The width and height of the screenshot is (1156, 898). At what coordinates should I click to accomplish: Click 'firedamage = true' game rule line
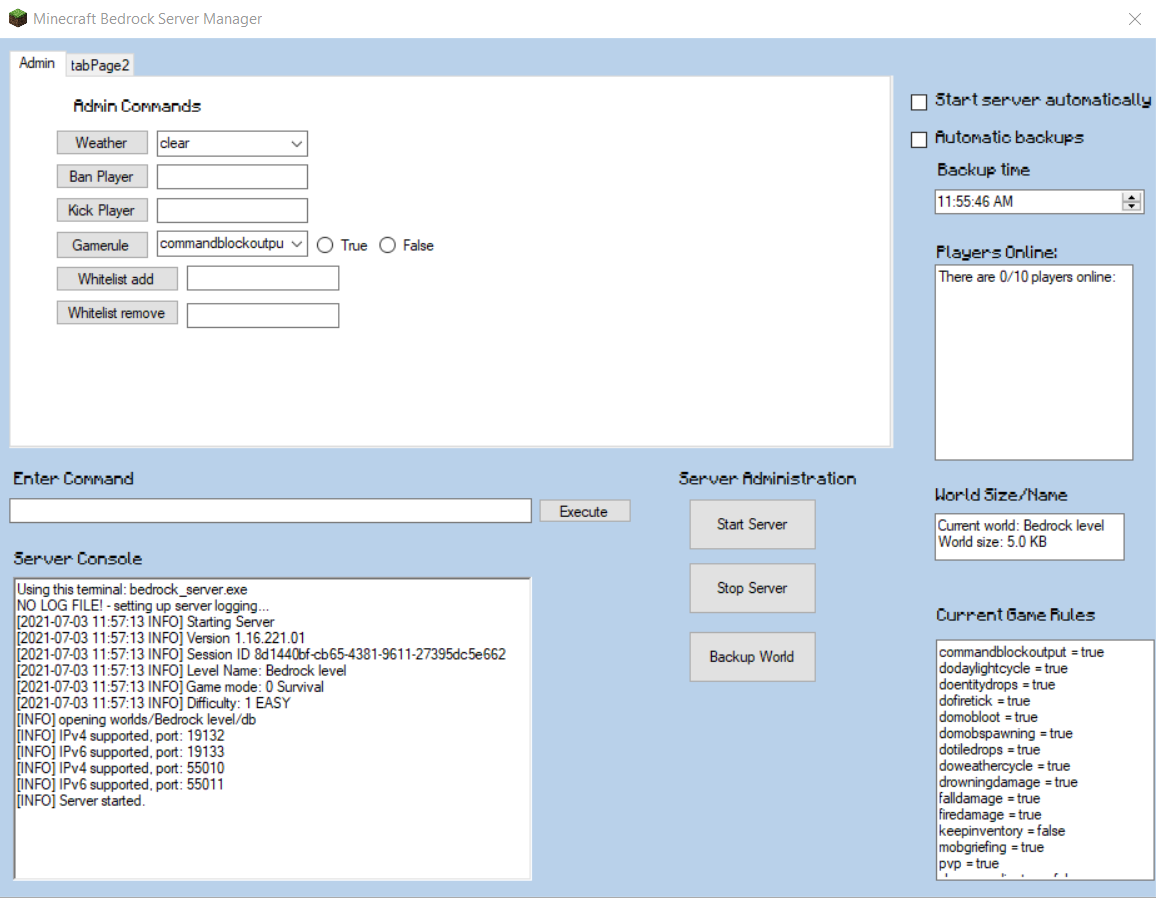pos(990,814)
